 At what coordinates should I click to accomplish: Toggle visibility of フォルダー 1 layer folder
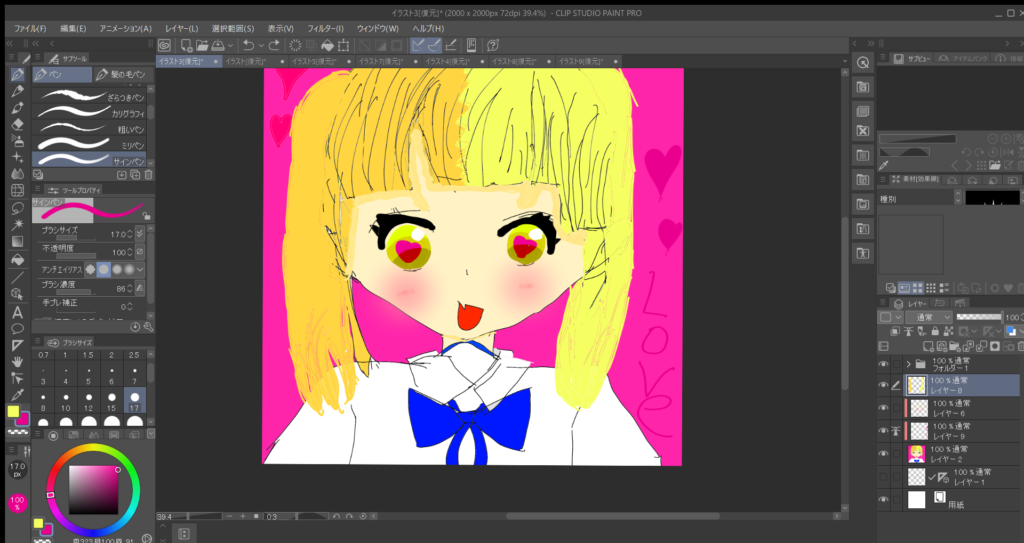[884, 364]
